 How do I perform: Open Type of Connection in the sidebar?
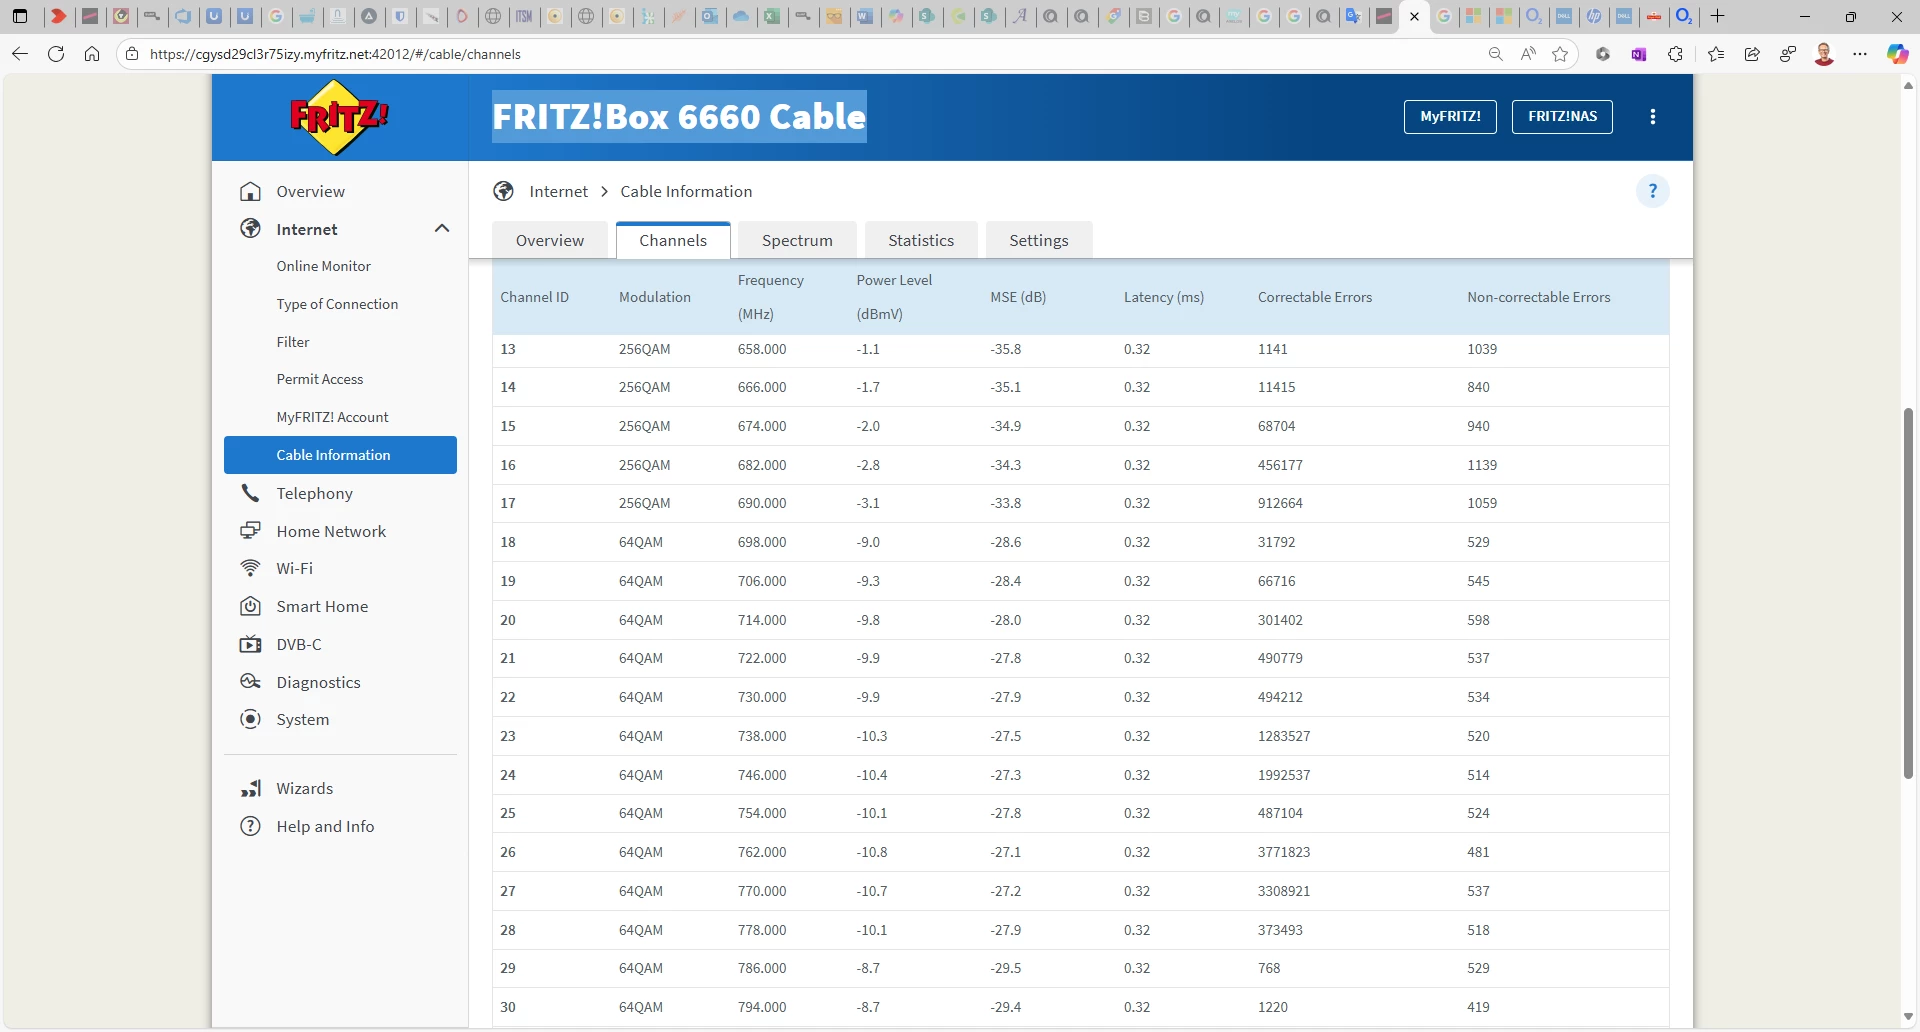tap(337, 304)
